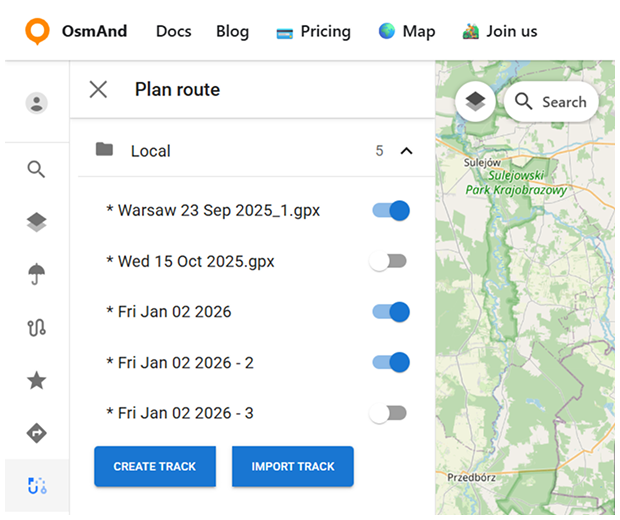Open favorites star icon in sidebar

37,380
